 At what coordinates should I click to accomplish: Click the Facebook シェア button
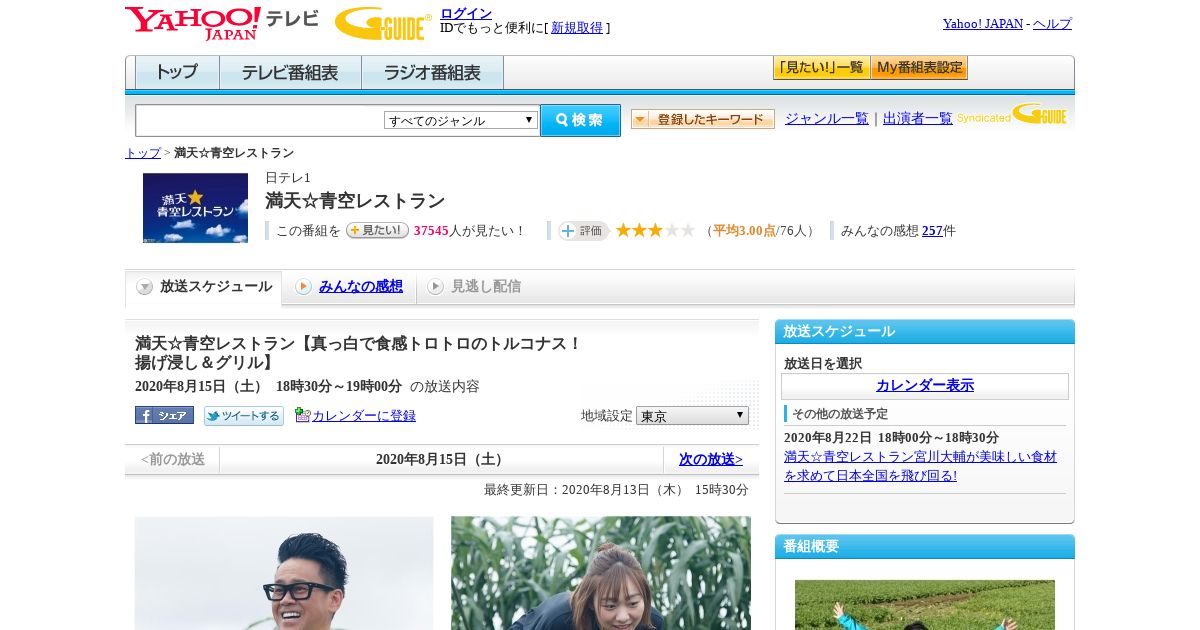point(164,415)
